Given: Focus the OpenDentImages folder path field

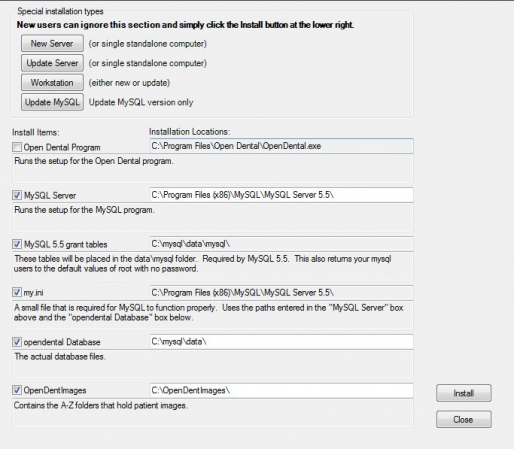Looking at the screenshot, I should (281, 390).
